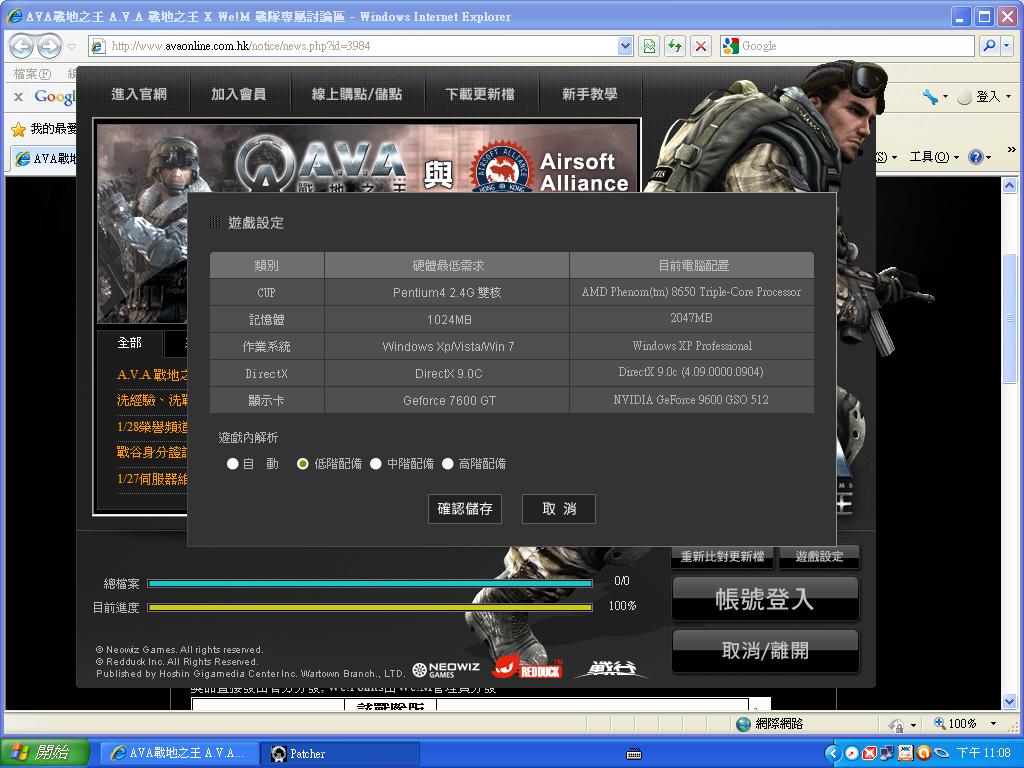Click the red Stop loading icon
This screenshot has height=768, width=1024.
tap(701, 46)
